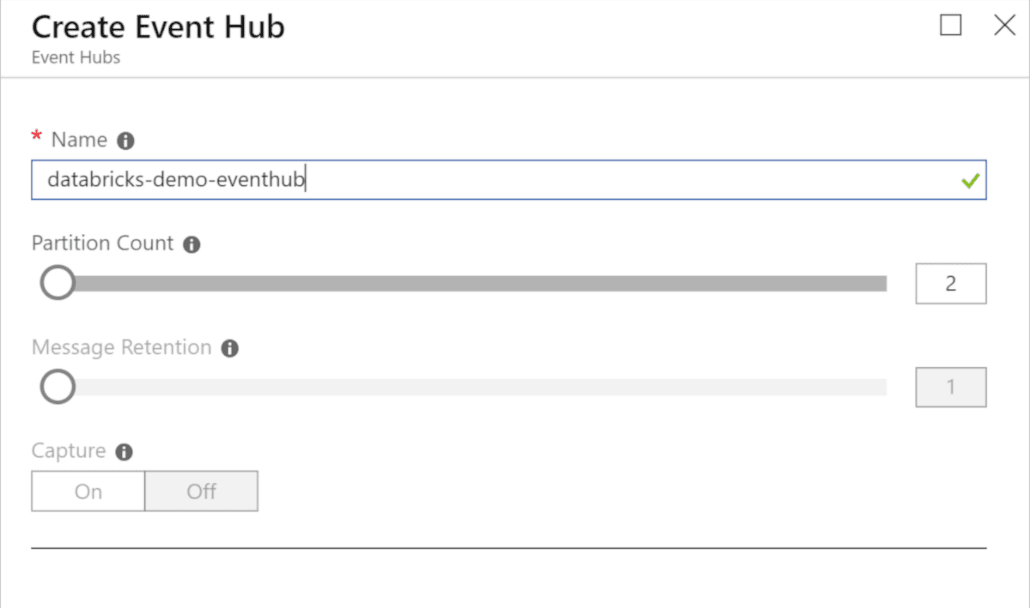Image resolution: width=1034 pixels, height=608 pixels.
Task: Click the Partition Count slider handle
Action: click(x=58, y=283)
